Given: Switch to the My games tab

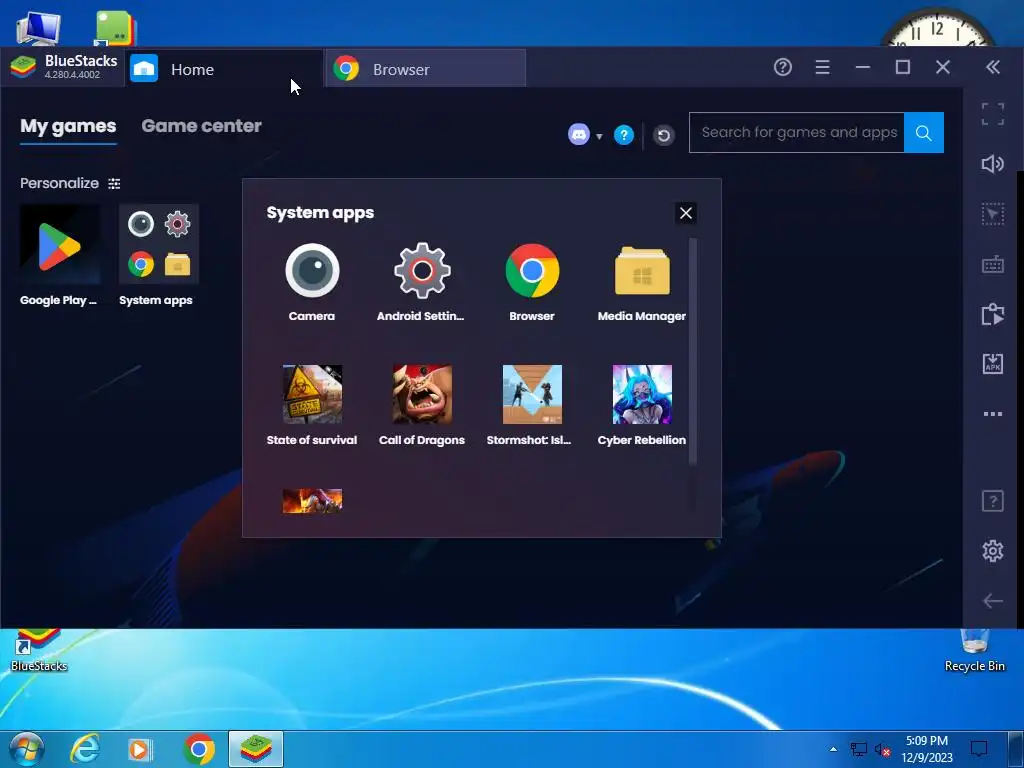Looking at the screenshot, I should (68, 126).
